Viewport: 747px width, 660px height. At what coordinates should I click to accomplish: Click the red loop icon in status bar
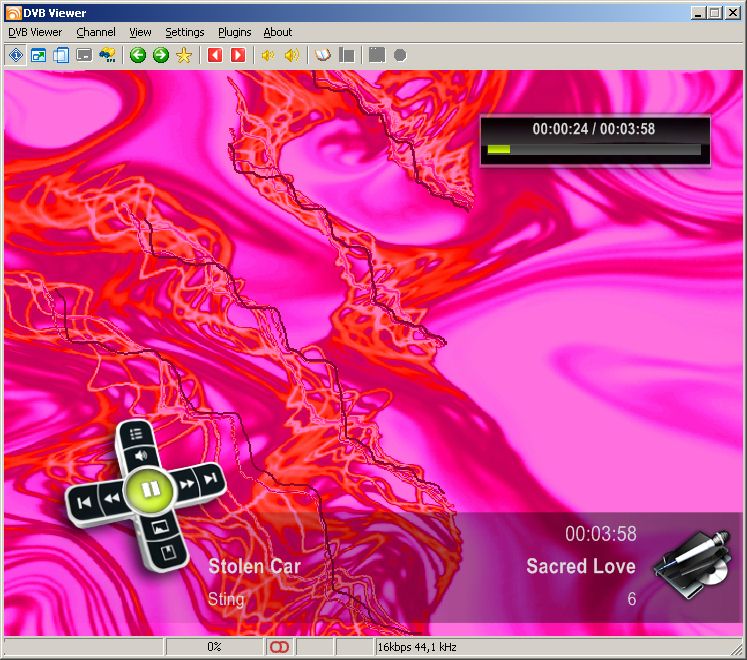click(280, 647)
